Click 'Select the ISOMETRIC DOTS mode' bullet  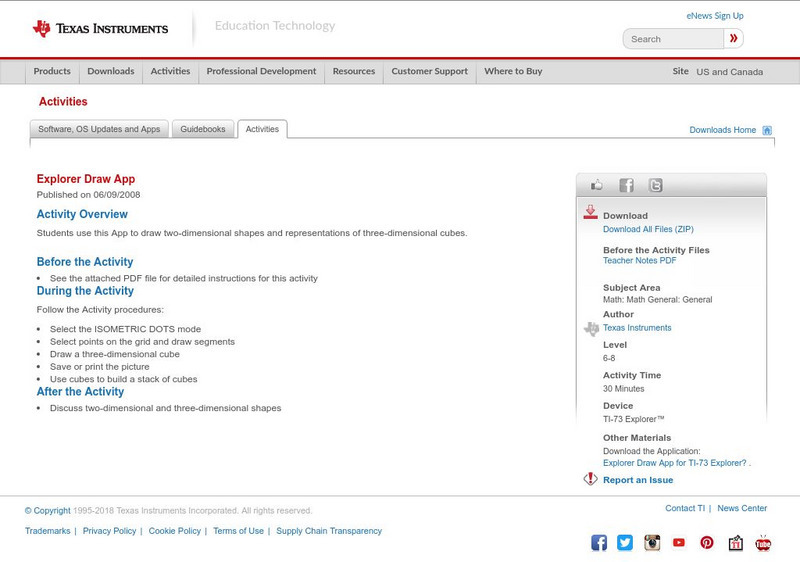point(126,329)
